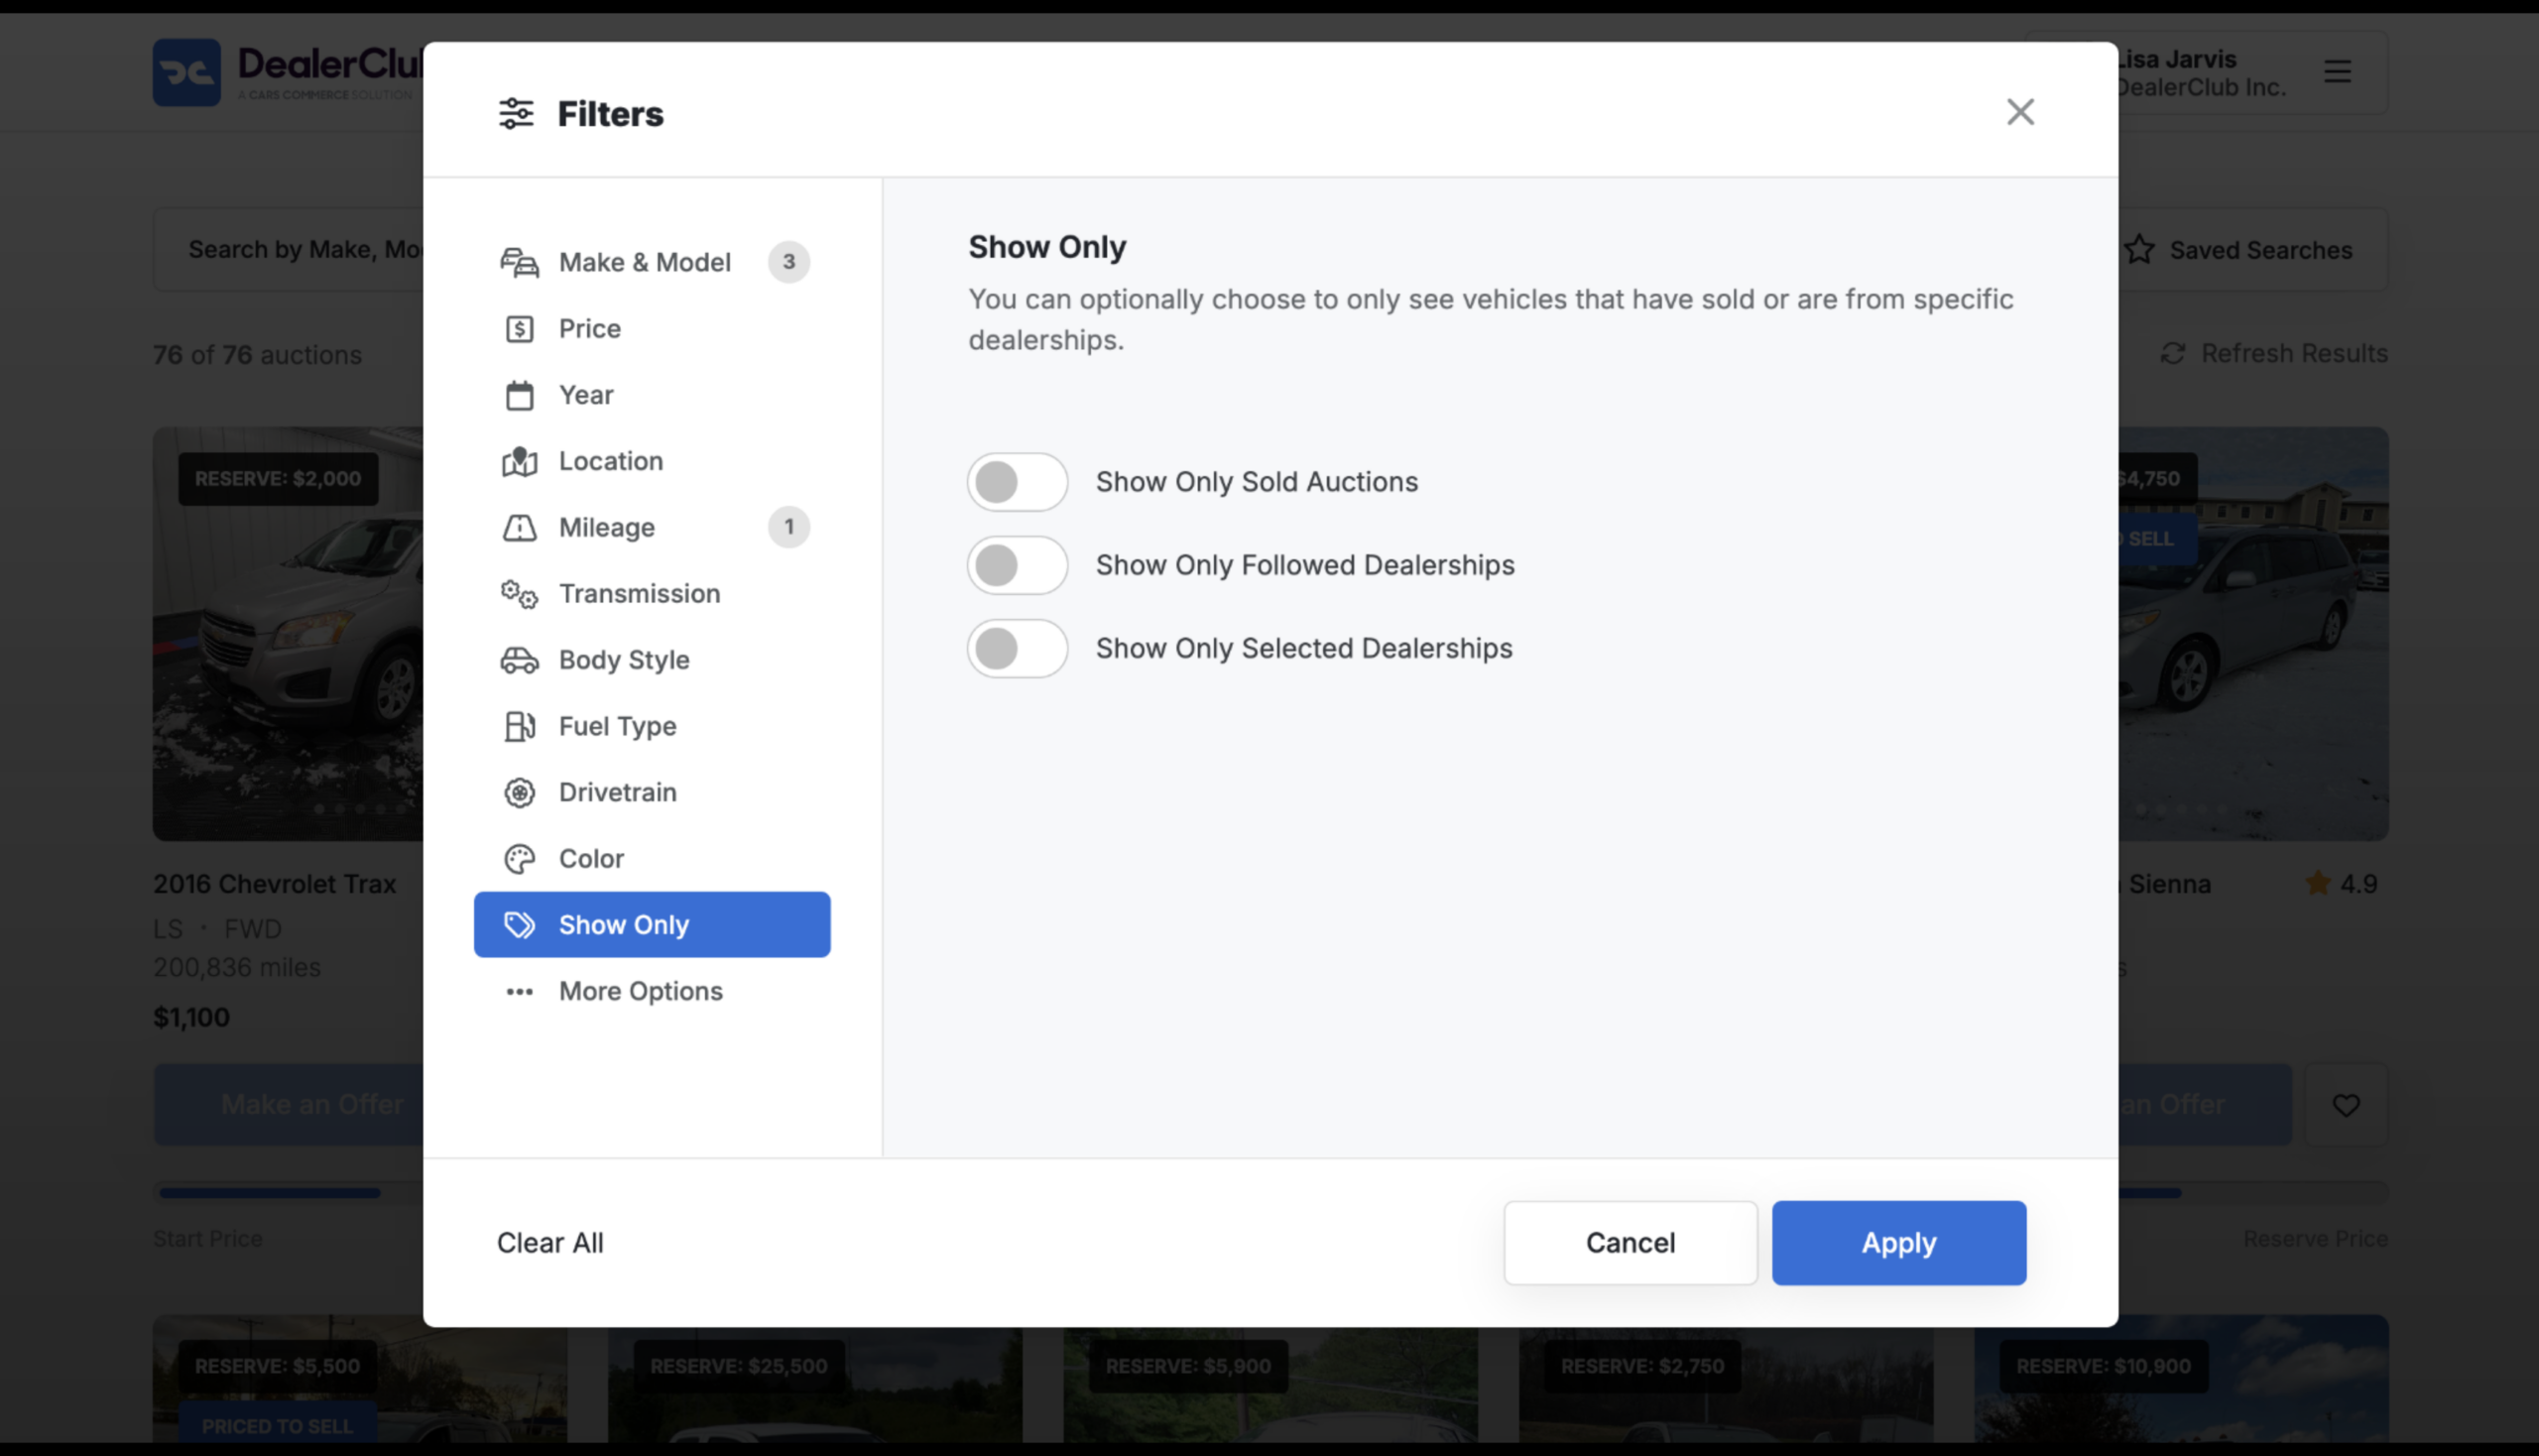Screen dimensions: 2539x1456
Task: Click the Transmission gears icon
Action: tap(519, 594)
